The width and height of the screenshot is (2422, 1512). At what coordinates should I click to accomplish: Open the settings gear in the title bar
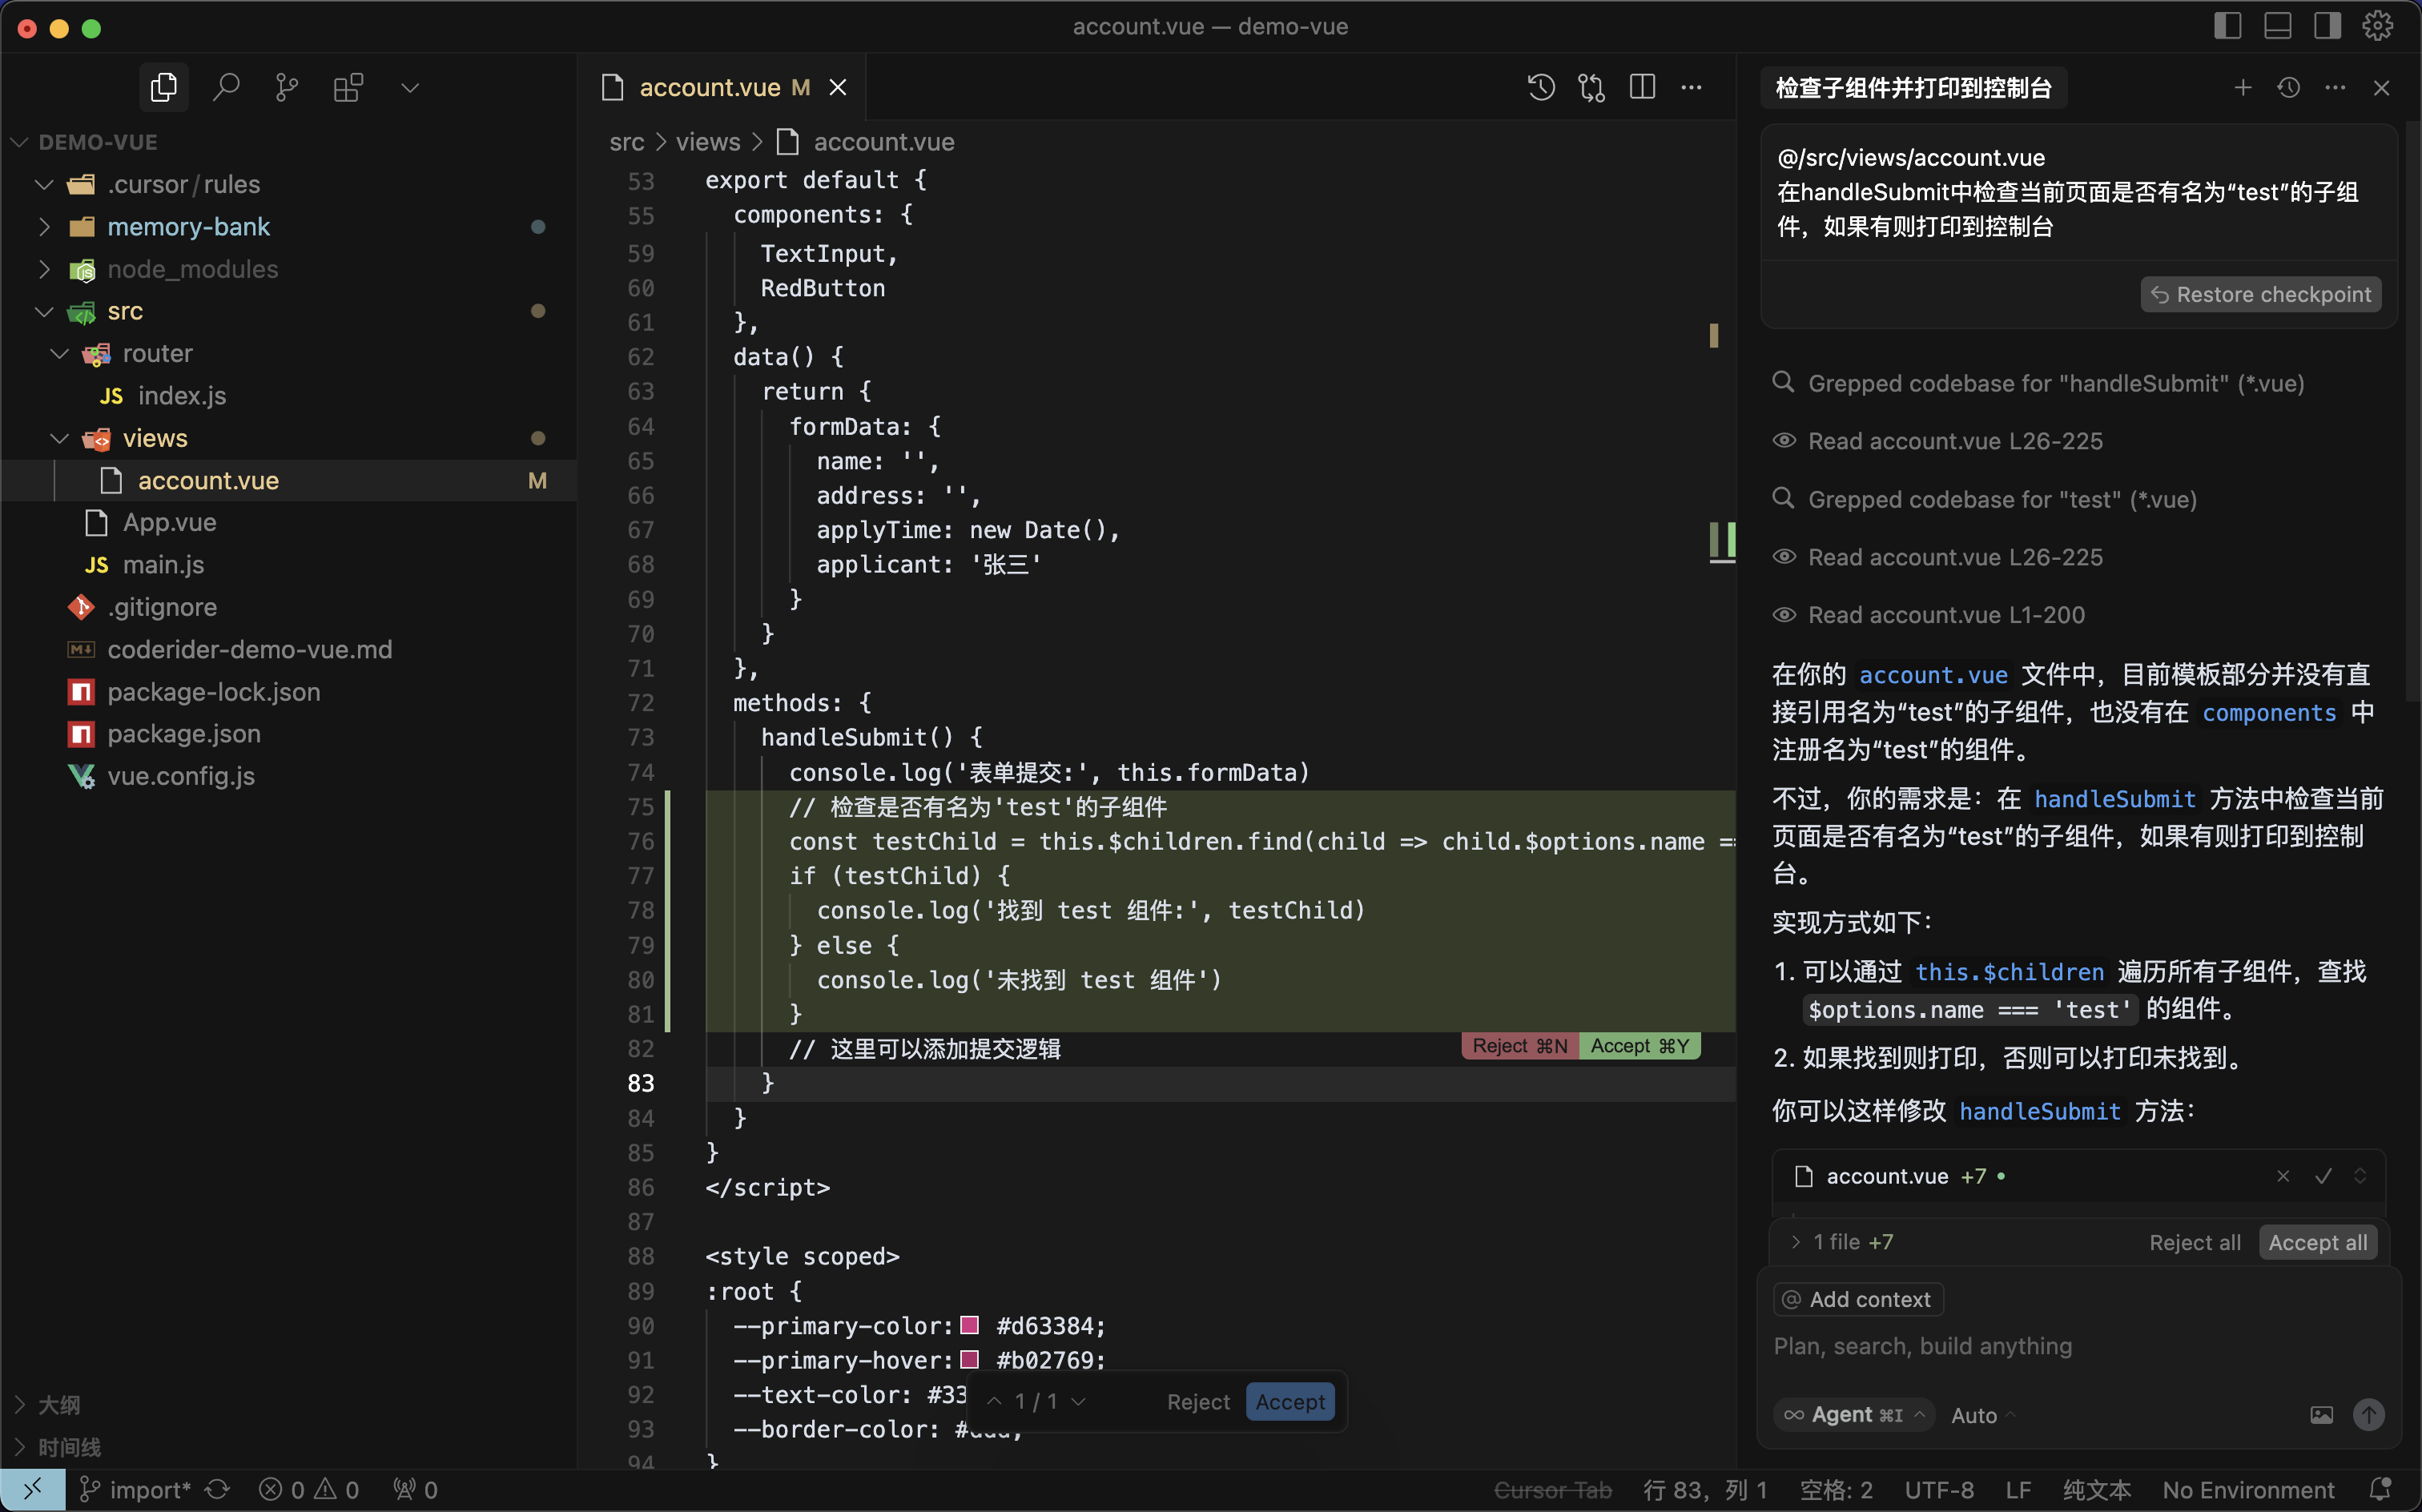point(2377,25)
